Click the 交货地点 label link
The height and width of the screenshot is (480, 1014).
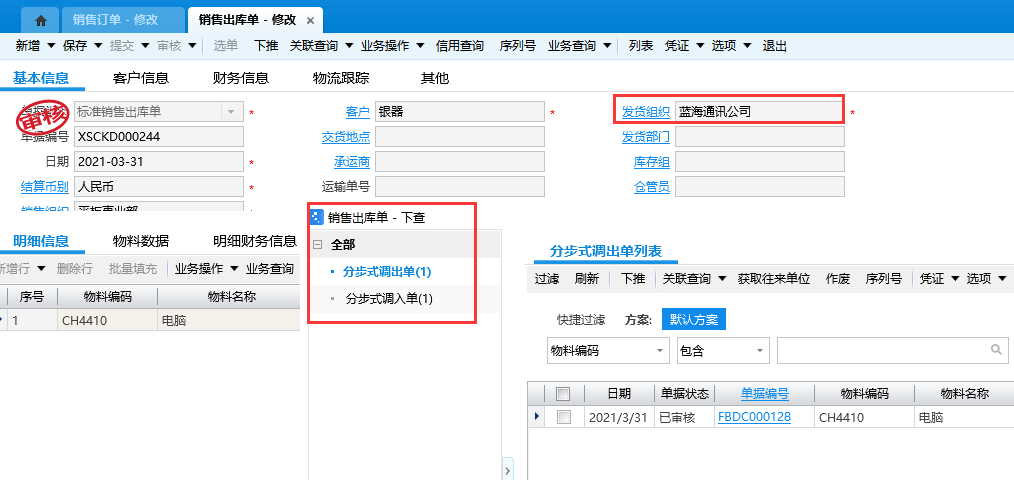point(346,136)
